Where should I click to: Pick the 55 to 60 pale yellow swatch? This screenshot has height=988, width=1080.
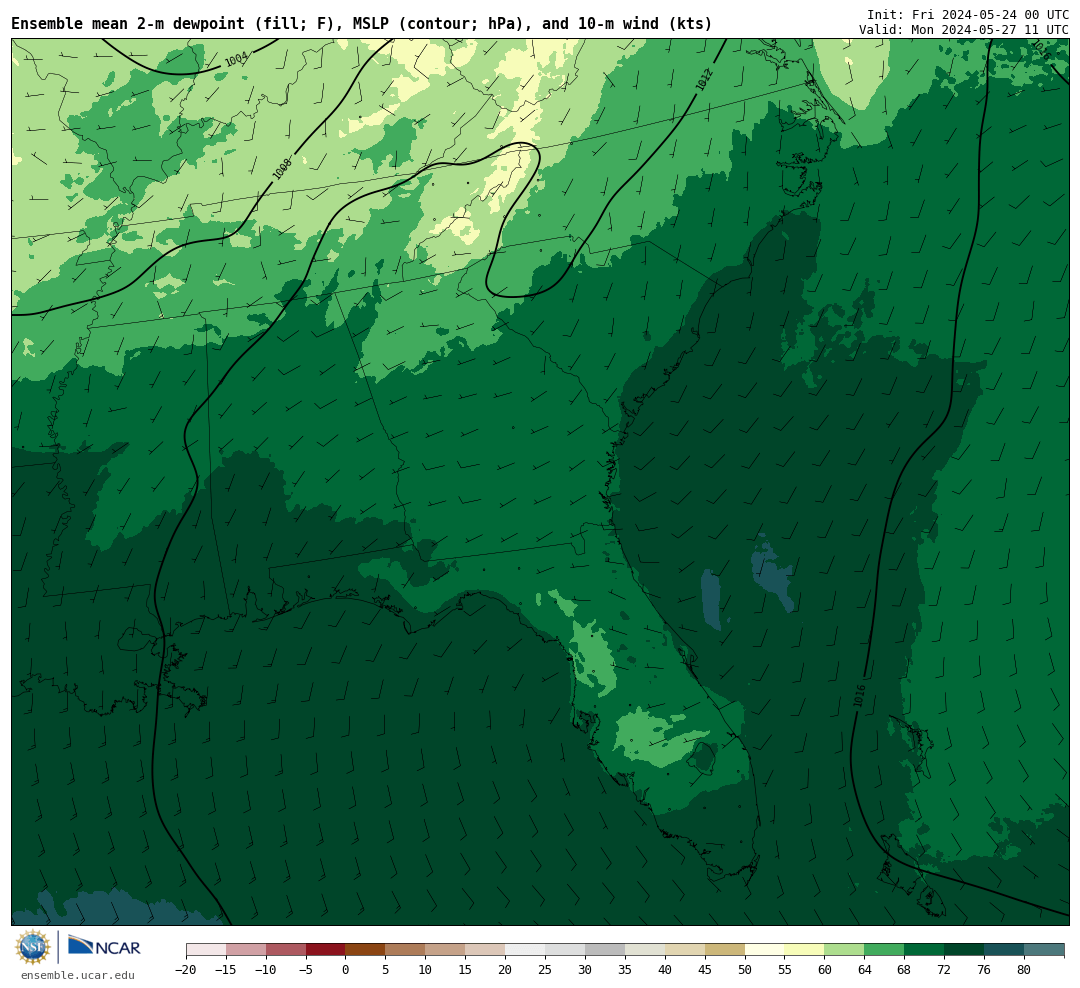pos(804,950)
